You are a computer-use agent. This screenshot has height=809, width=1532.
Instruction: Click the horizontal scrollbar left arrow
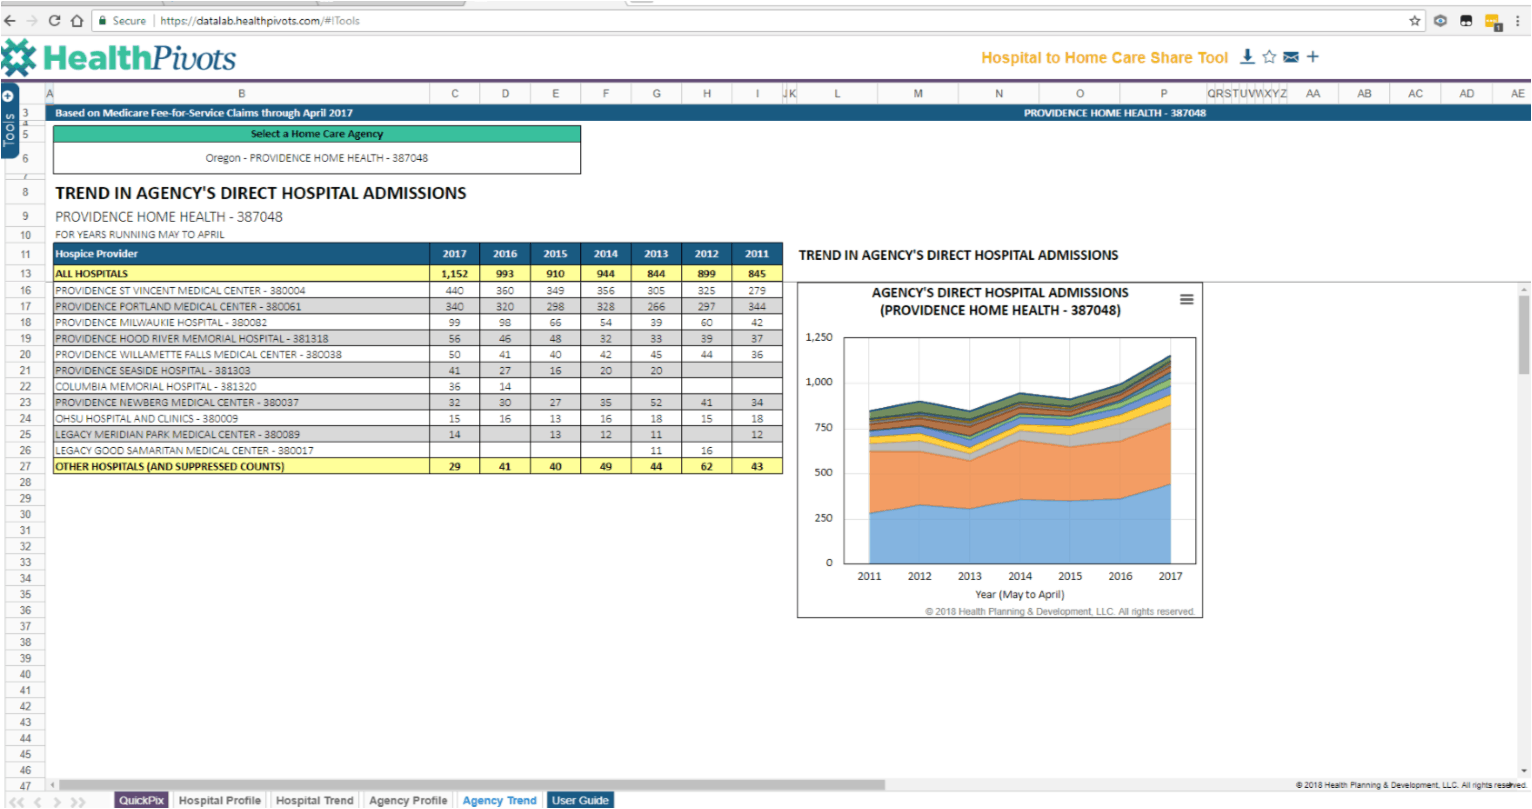[53, 785]
